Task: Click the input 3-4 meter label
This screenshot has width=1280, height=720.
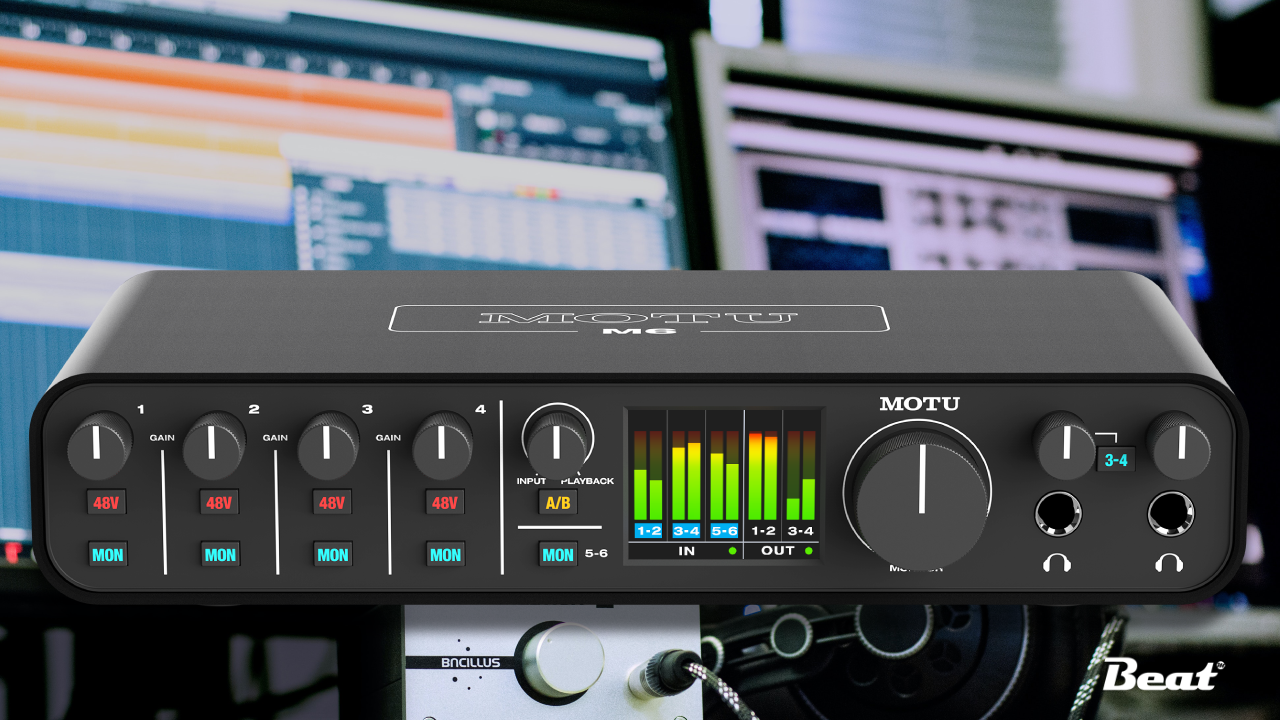Action: pos(686,531)
